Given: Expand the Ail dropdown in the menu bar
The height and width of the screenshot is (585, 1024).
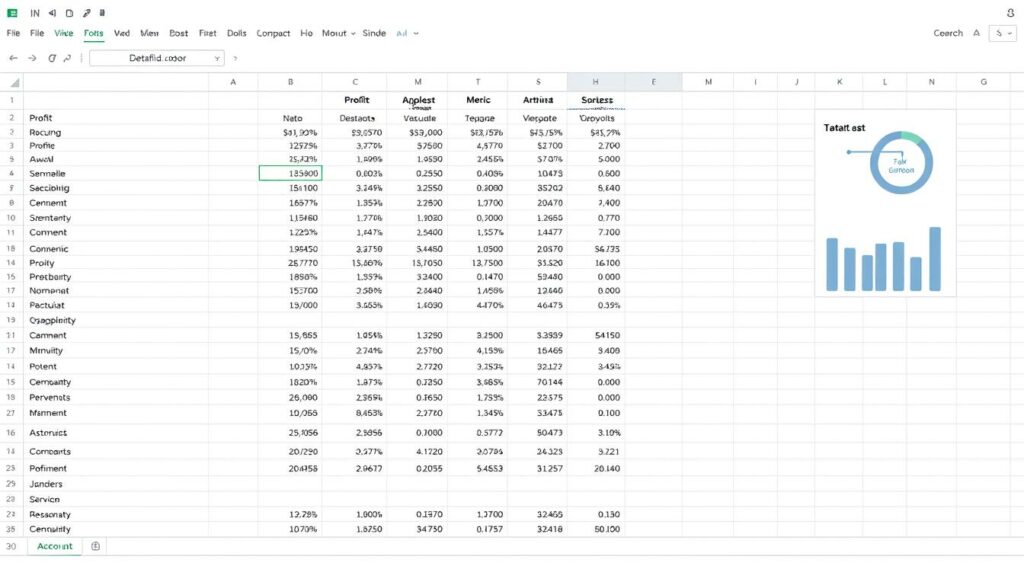Looking at the screenshot, I should point(407,33).
